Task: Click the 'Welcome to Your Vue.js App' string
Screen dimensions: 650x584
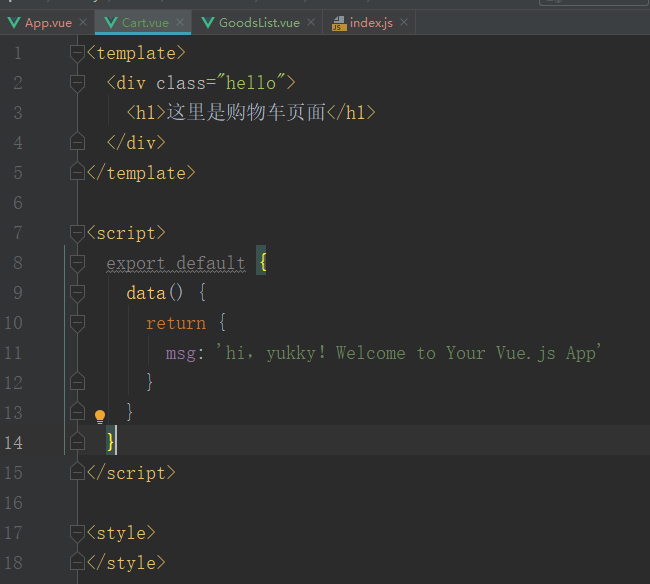Action: [x=466, y=353]
